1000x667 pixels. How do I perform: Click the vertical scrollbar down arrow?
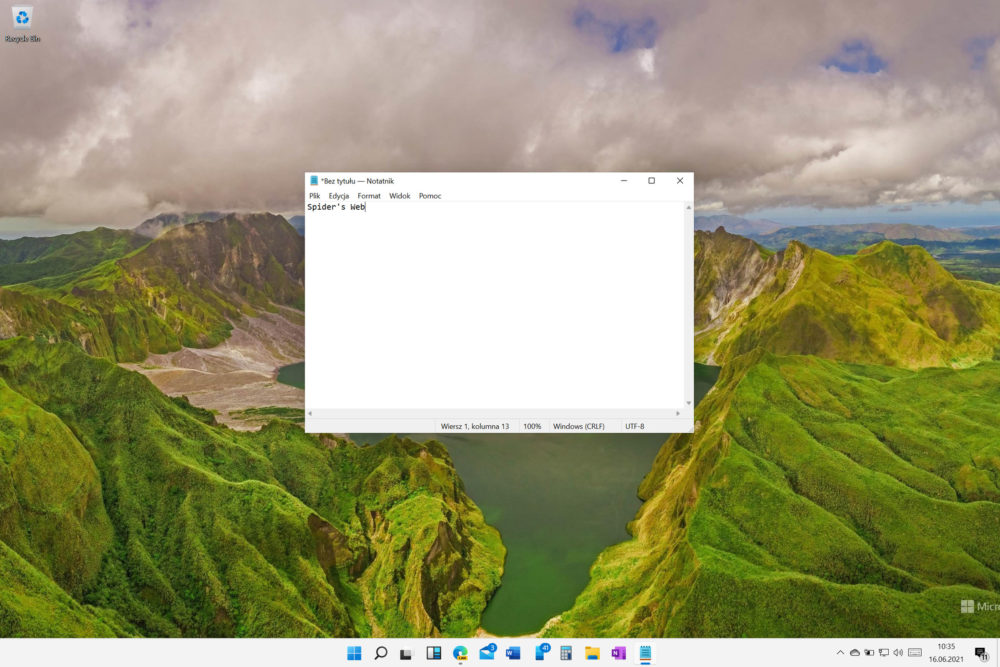tap(688, 403)
